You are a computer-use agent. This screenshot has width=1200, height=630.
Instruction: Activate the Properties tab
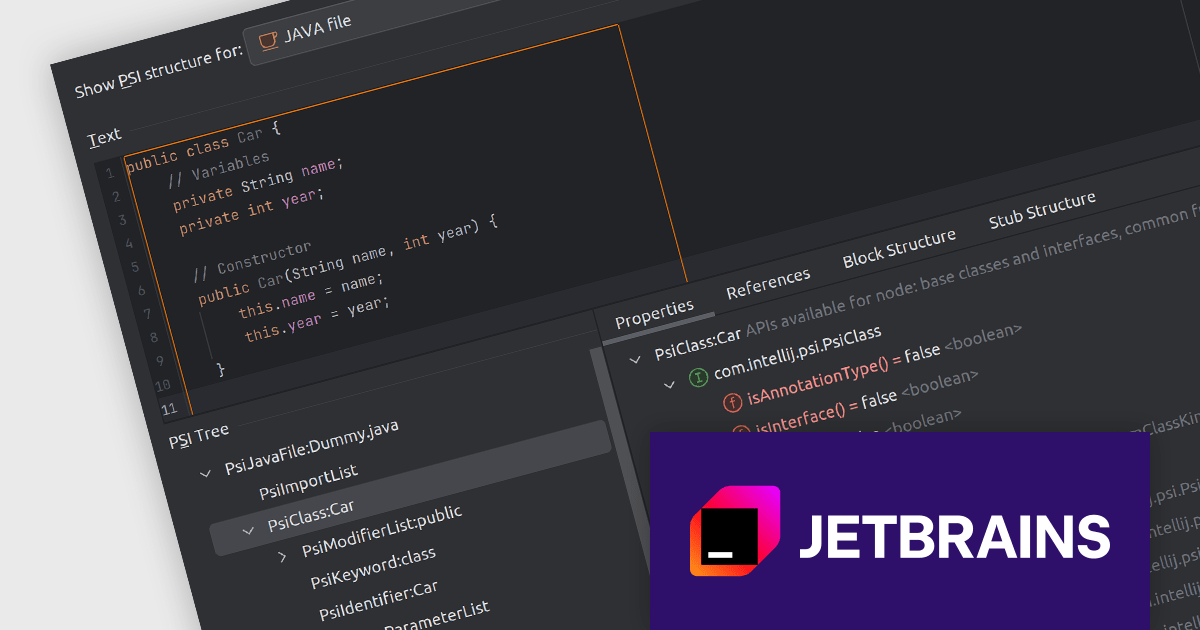(654, 312)
